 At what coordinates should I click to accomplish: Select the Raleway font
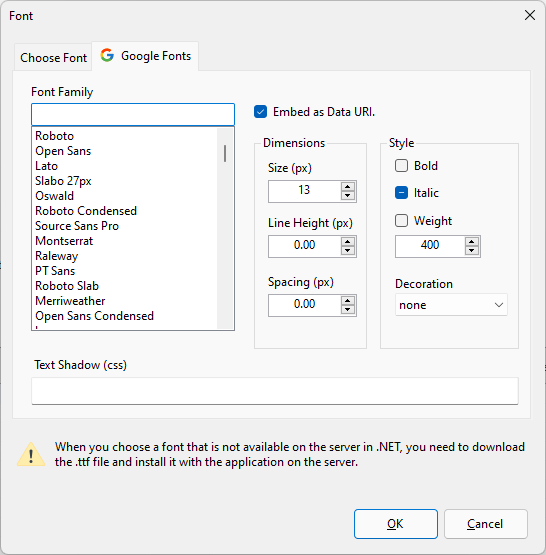coord(57,256)
